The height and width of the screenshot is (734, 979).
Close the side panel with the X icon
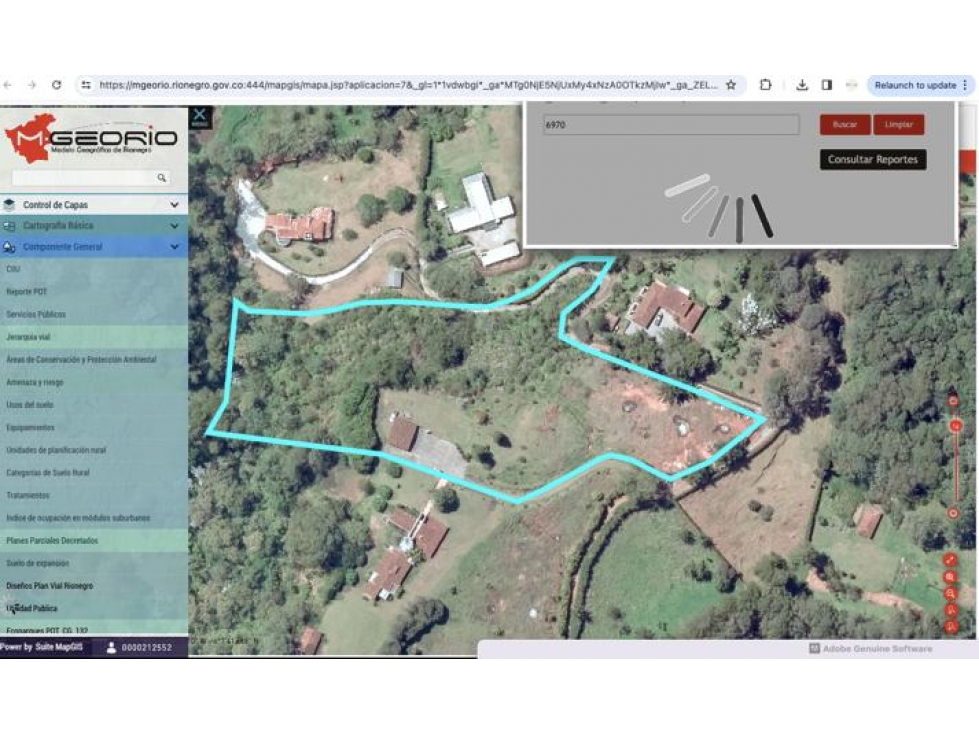click(200, 115)
